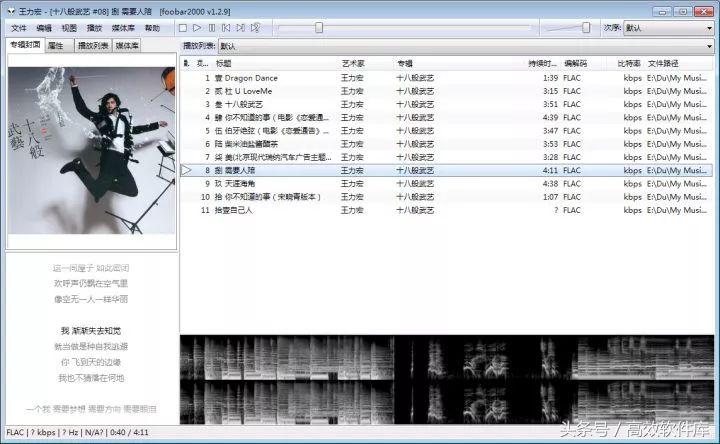Open the 帮助 menu

point(152,28)
